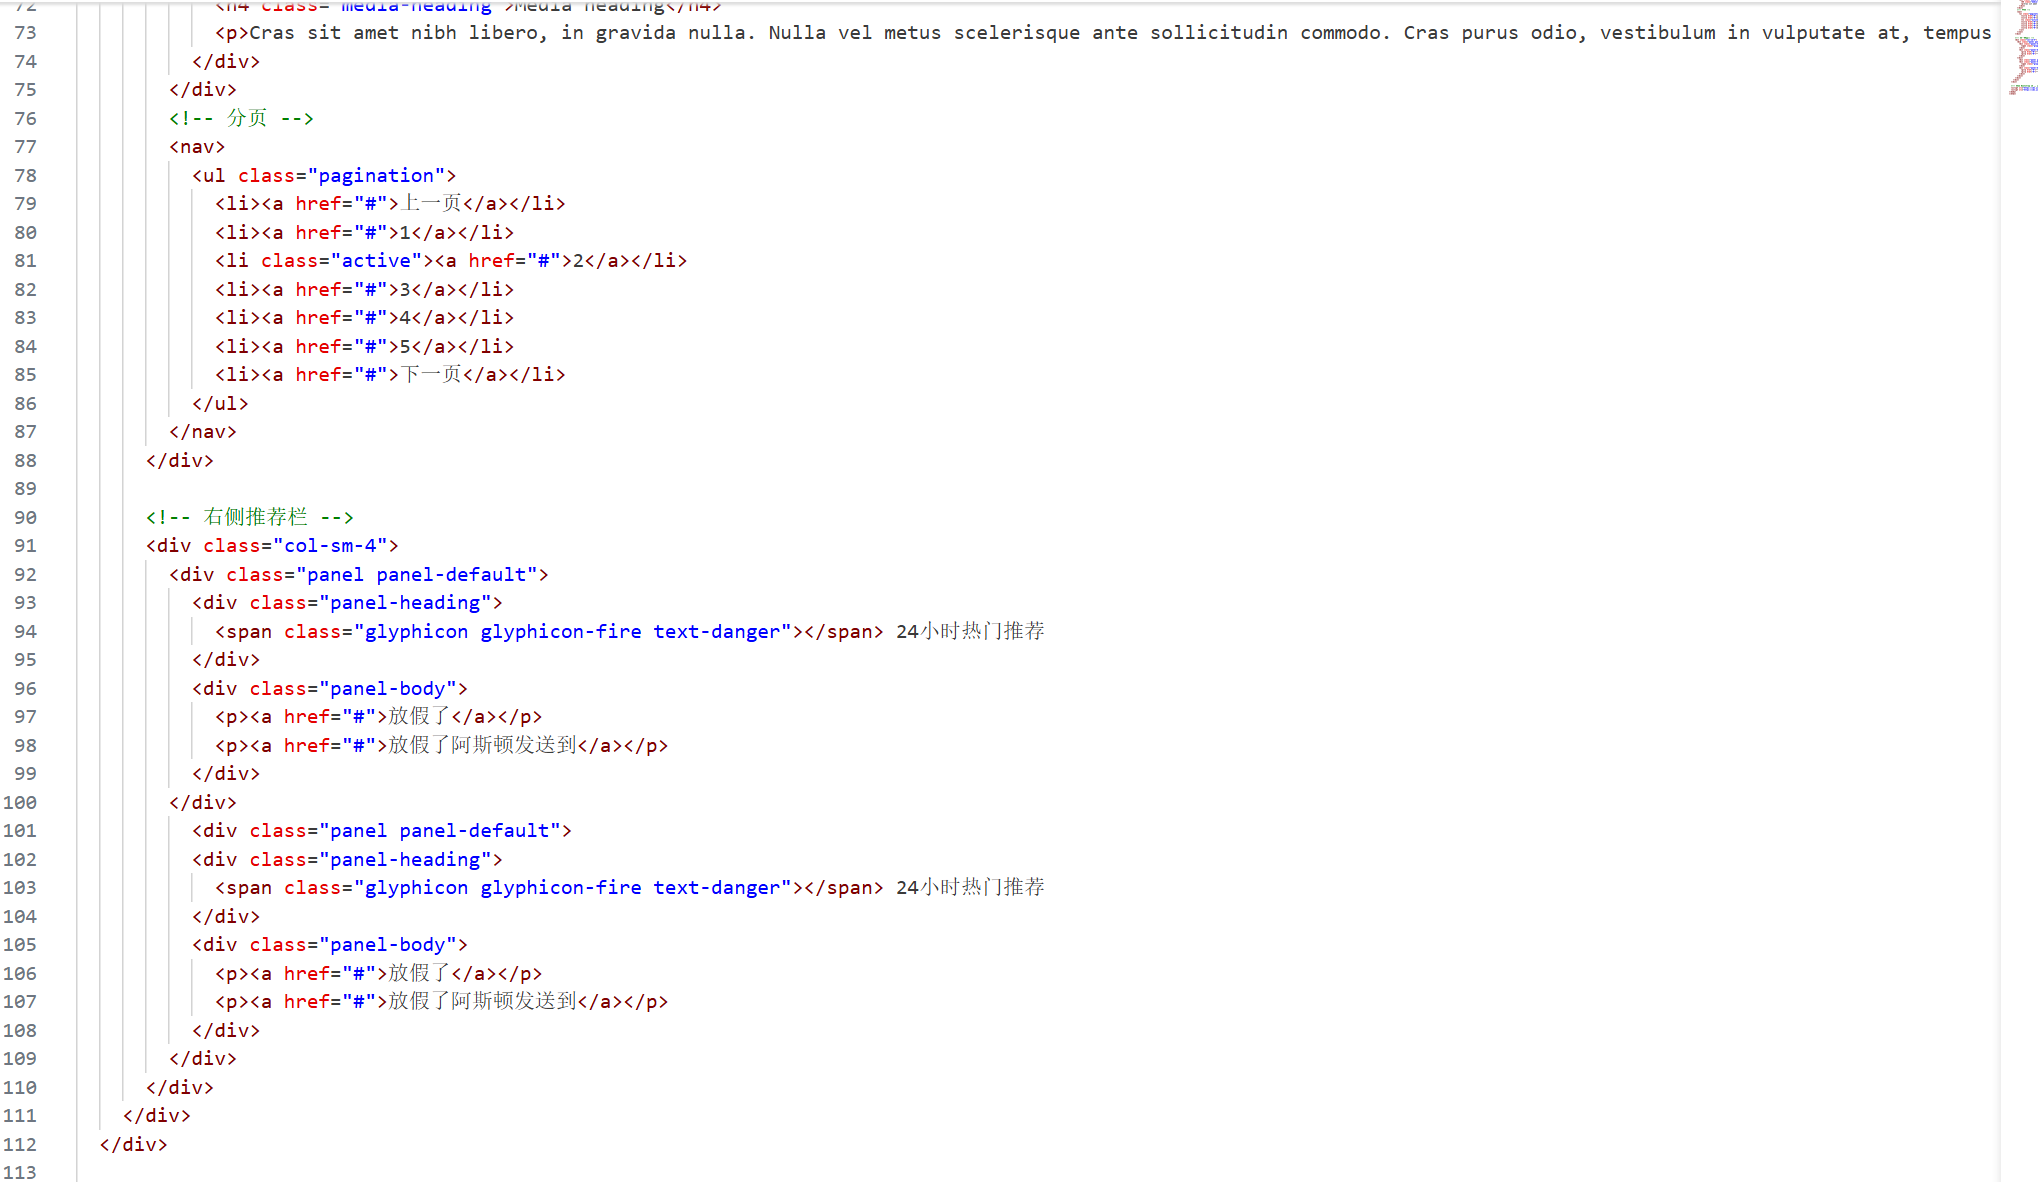
Task: Click "glyphicon-fire" text on line 94
Action: click(x=561, y=631)
